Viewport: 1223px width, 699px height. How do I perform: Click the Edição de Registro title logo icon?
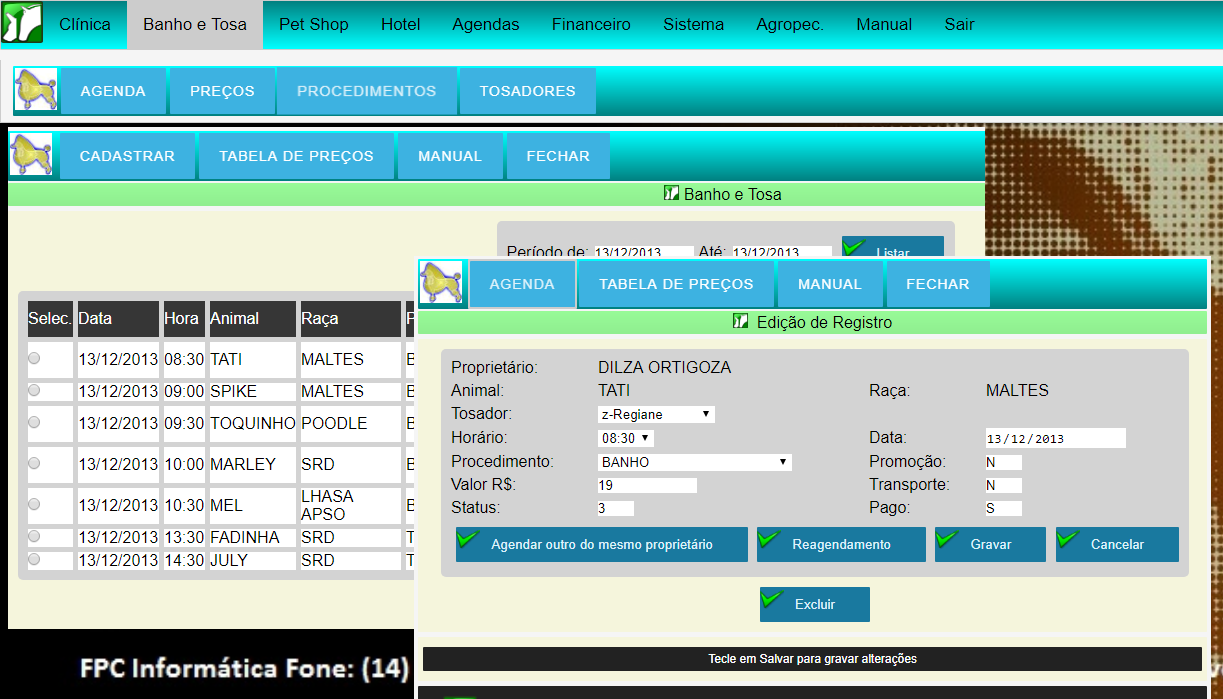[x=740, y=322]
